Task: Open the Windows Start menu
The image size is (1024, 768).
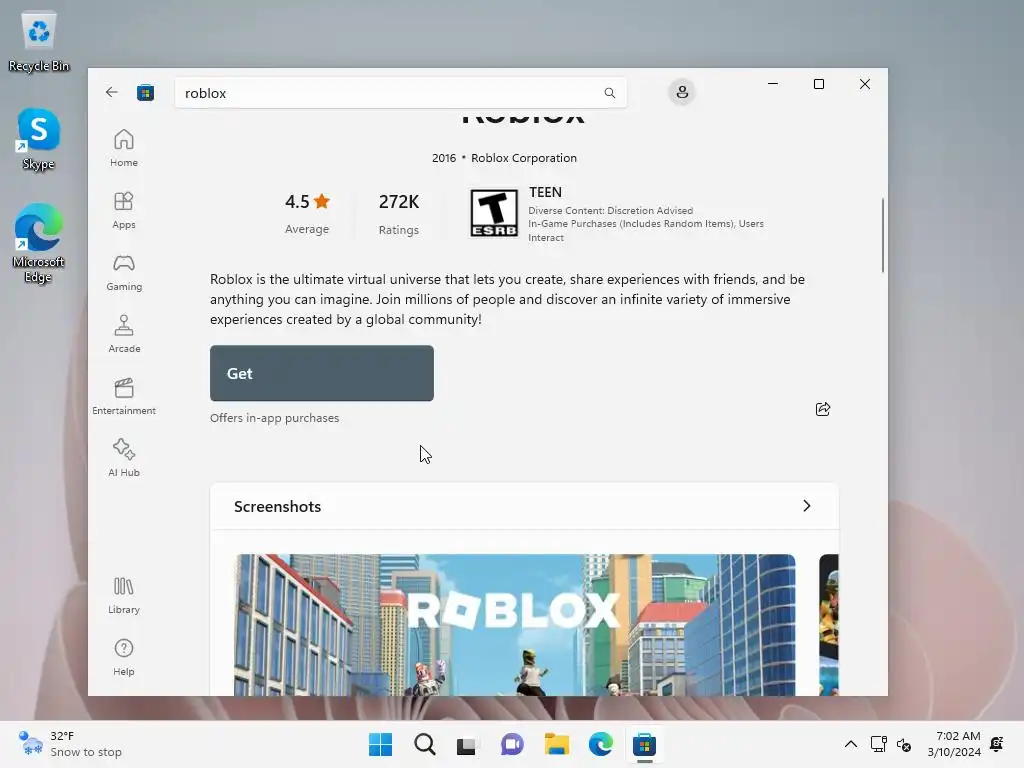Action: coord(380,744)
